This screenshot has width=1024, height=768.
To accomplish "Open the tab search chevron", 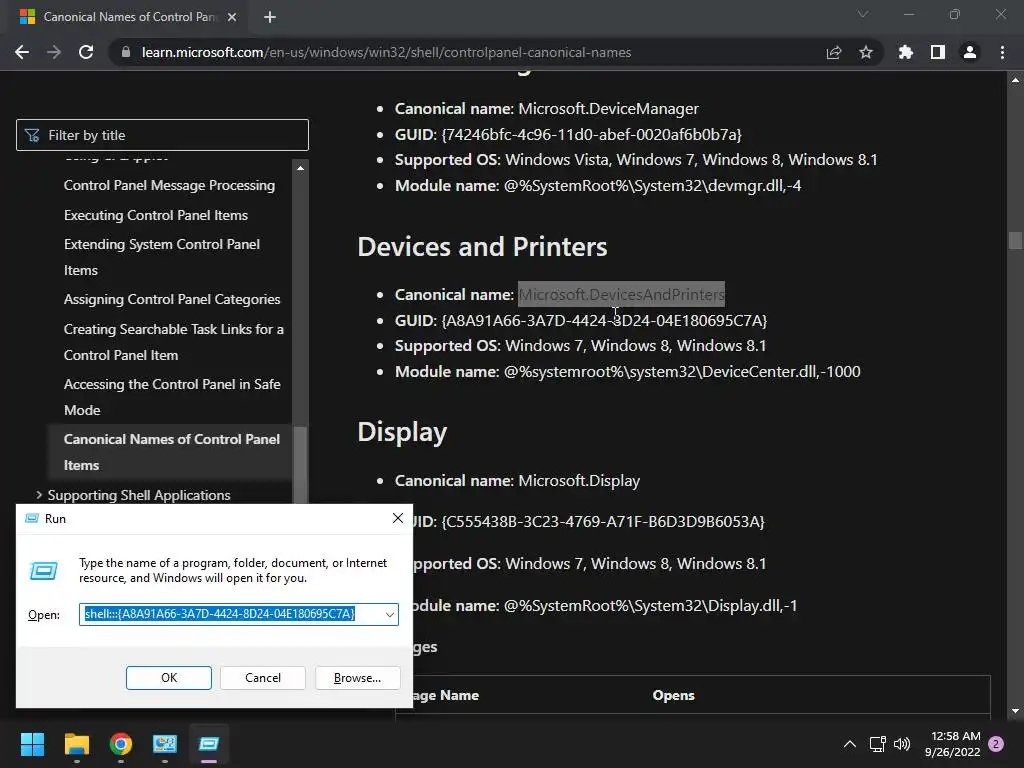I will 863,14.
